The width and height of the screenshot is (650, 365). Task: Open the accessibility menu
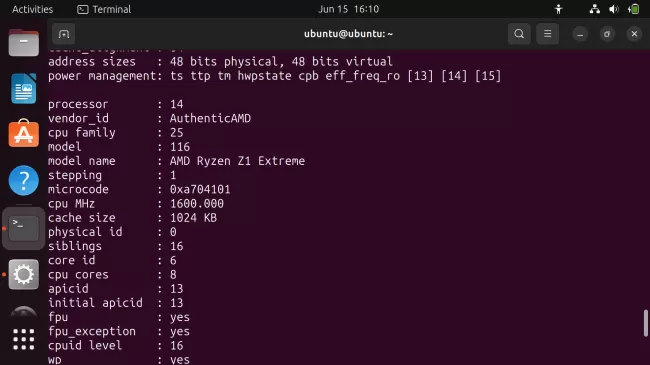(558, 9)
